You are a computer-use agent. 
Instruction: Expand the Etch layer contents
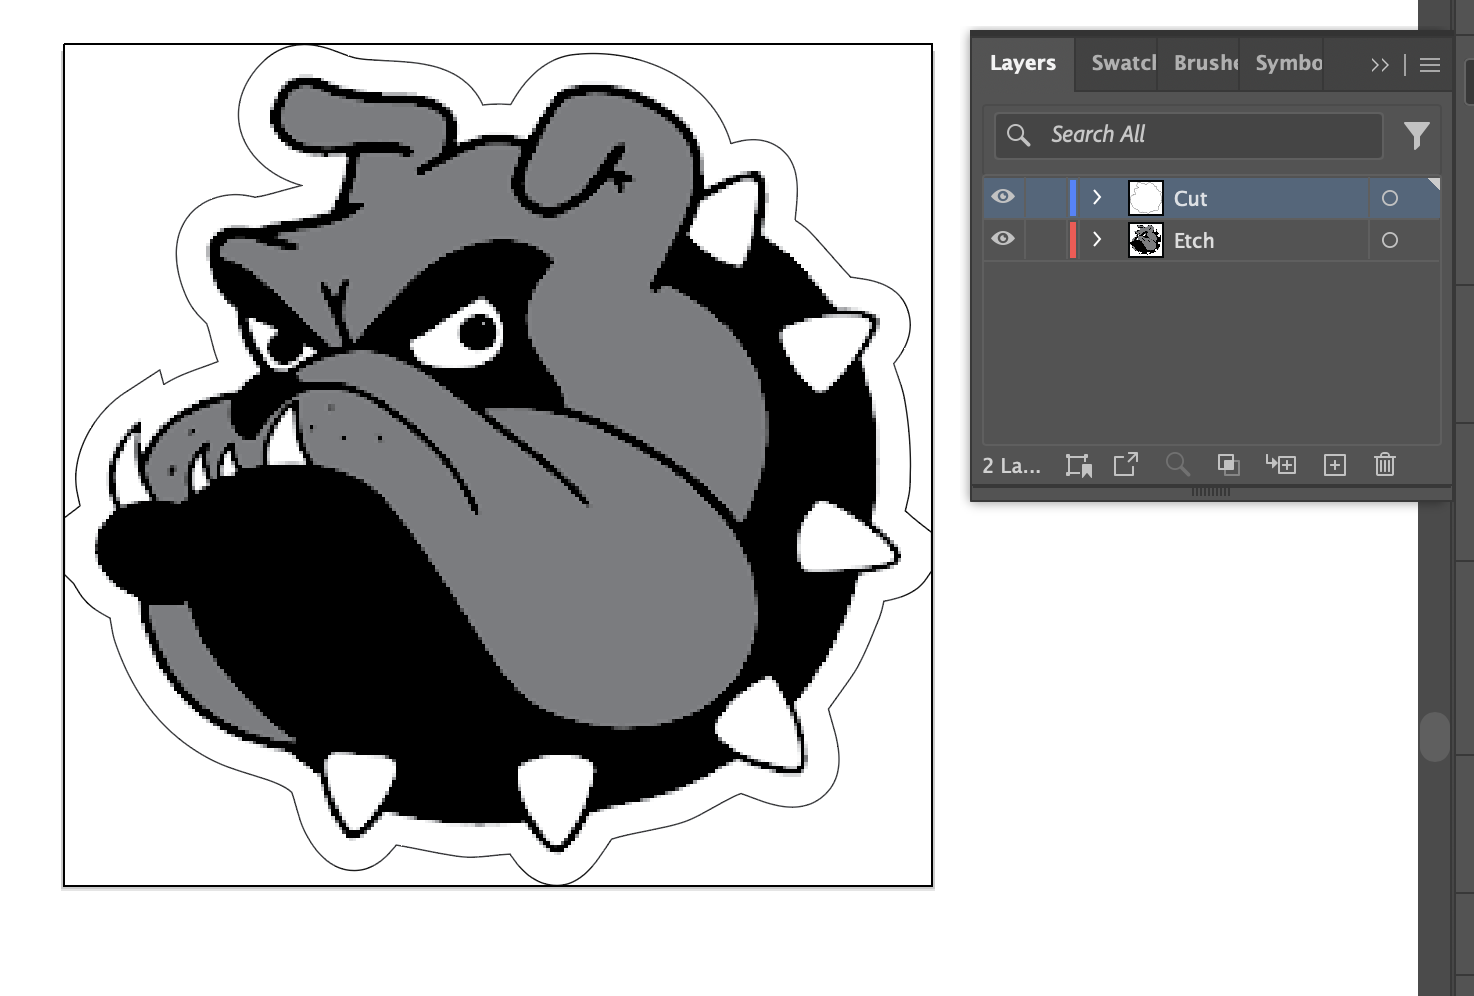coord(1097,239)
